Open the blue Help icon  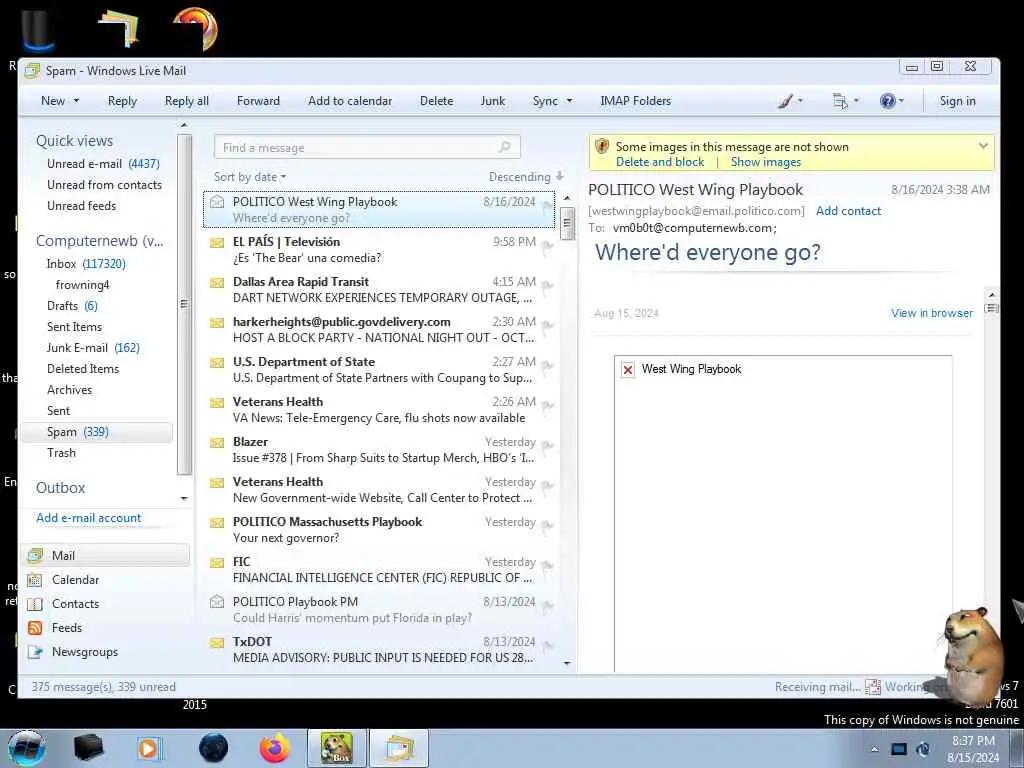pyautogui.click(x=887, y=101)
